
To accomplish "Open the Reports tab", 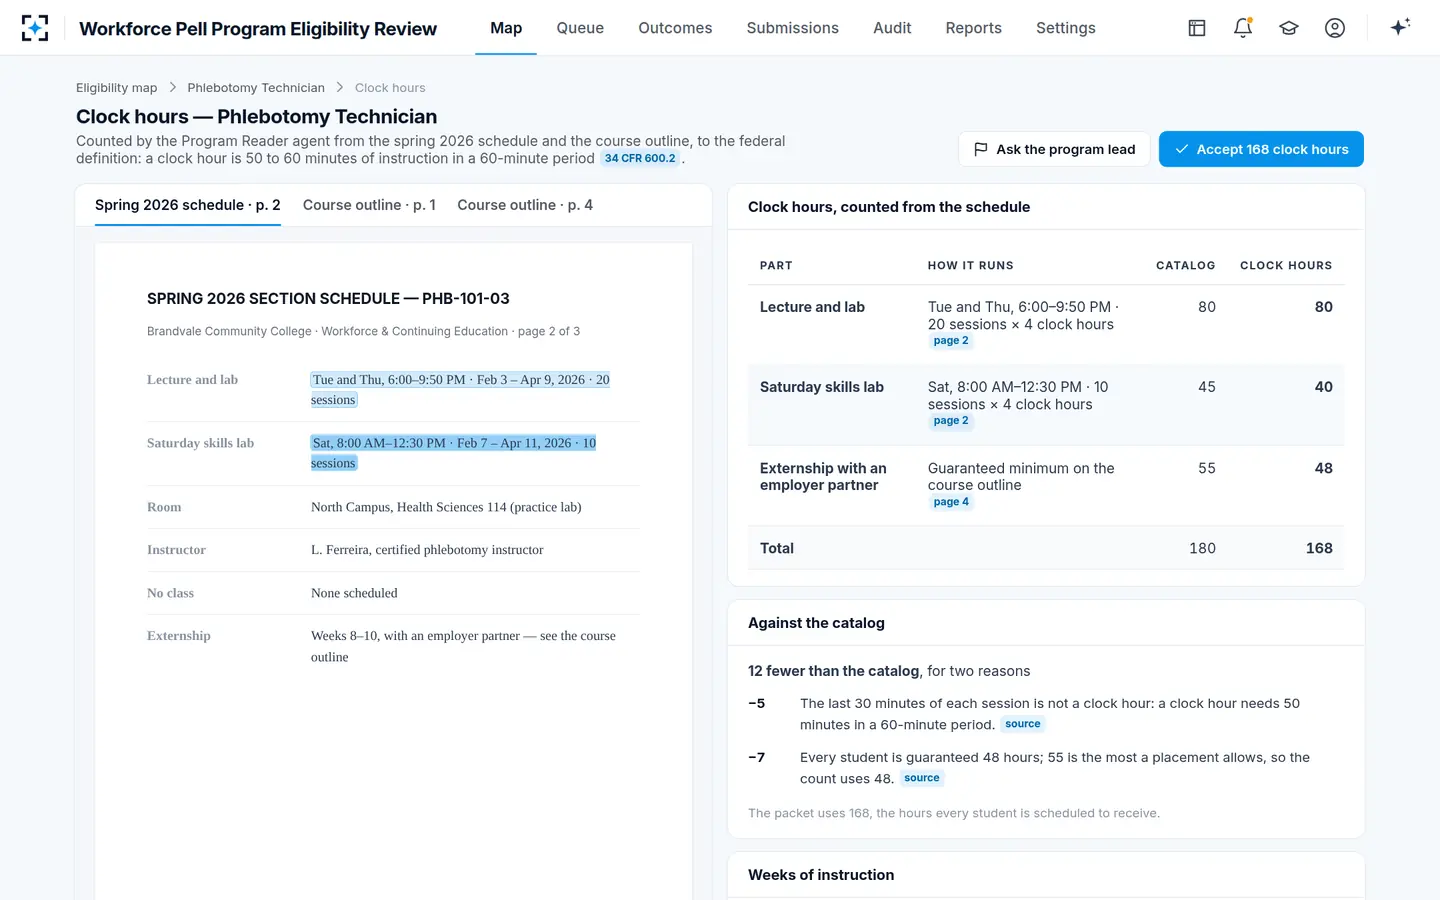I will (x=974, y=28).
